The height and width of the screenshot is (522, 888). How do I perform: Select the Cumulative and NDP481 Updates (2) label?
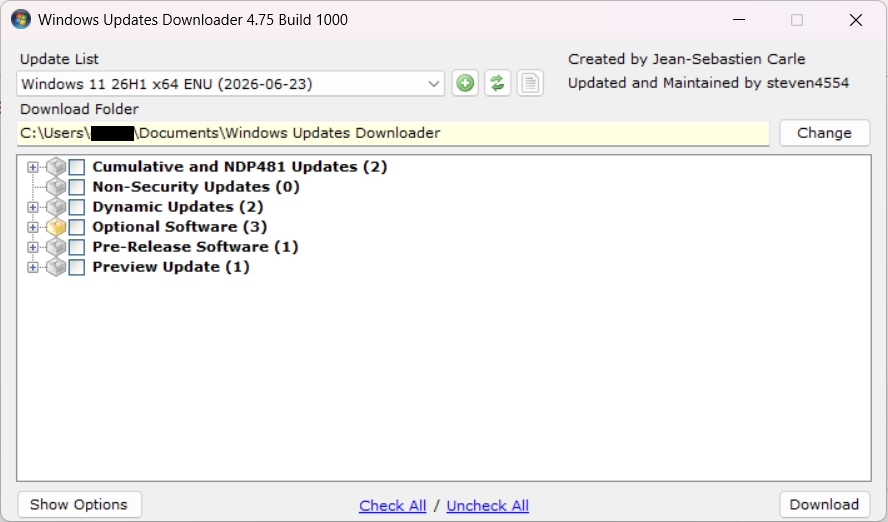click(240, 167)
